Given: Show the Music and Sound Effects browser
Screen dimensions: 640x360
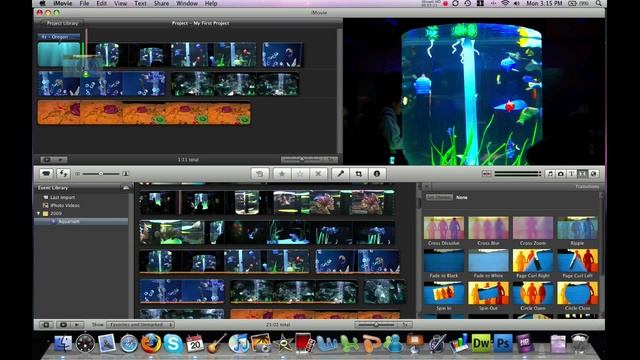Looking at the screenshot, I should pyautogui.click(x=550, y=174).
